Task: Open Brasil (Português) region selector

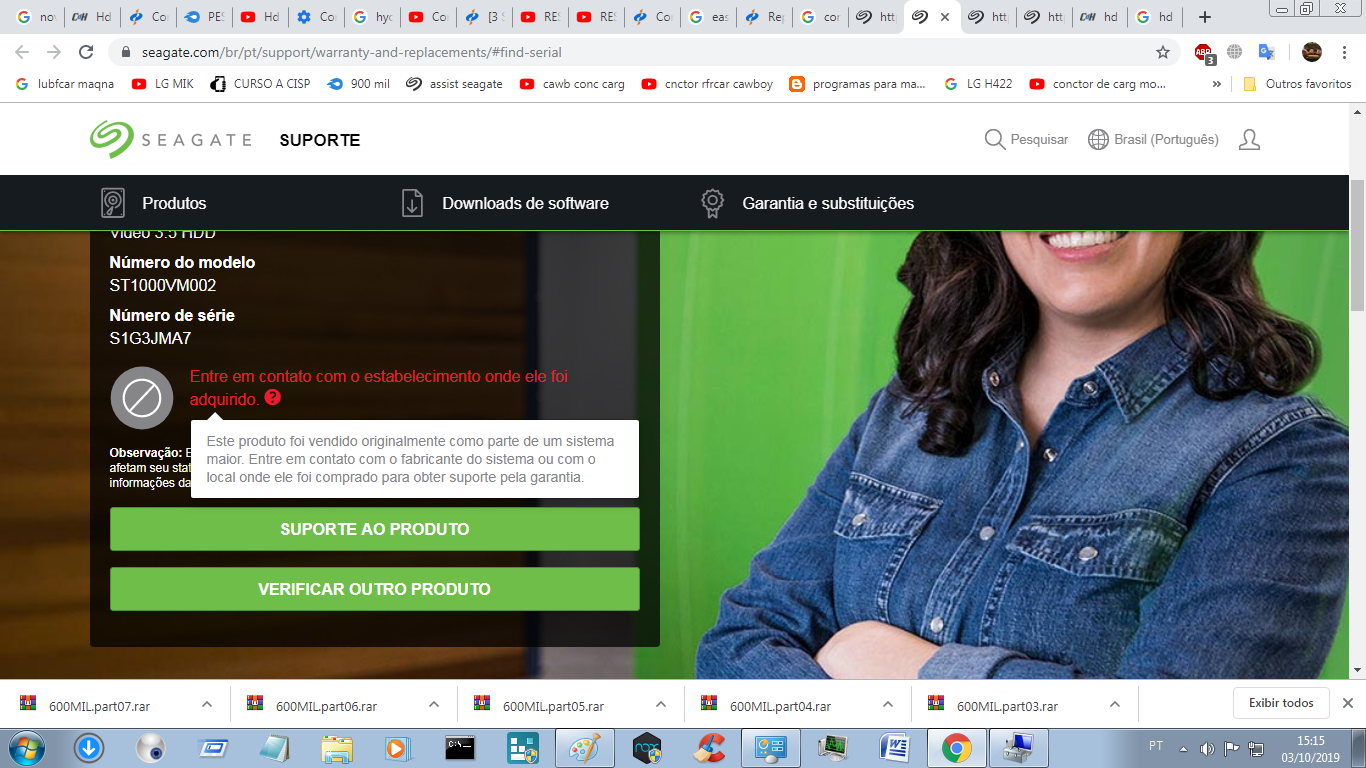Action: tap(1153, 139)
